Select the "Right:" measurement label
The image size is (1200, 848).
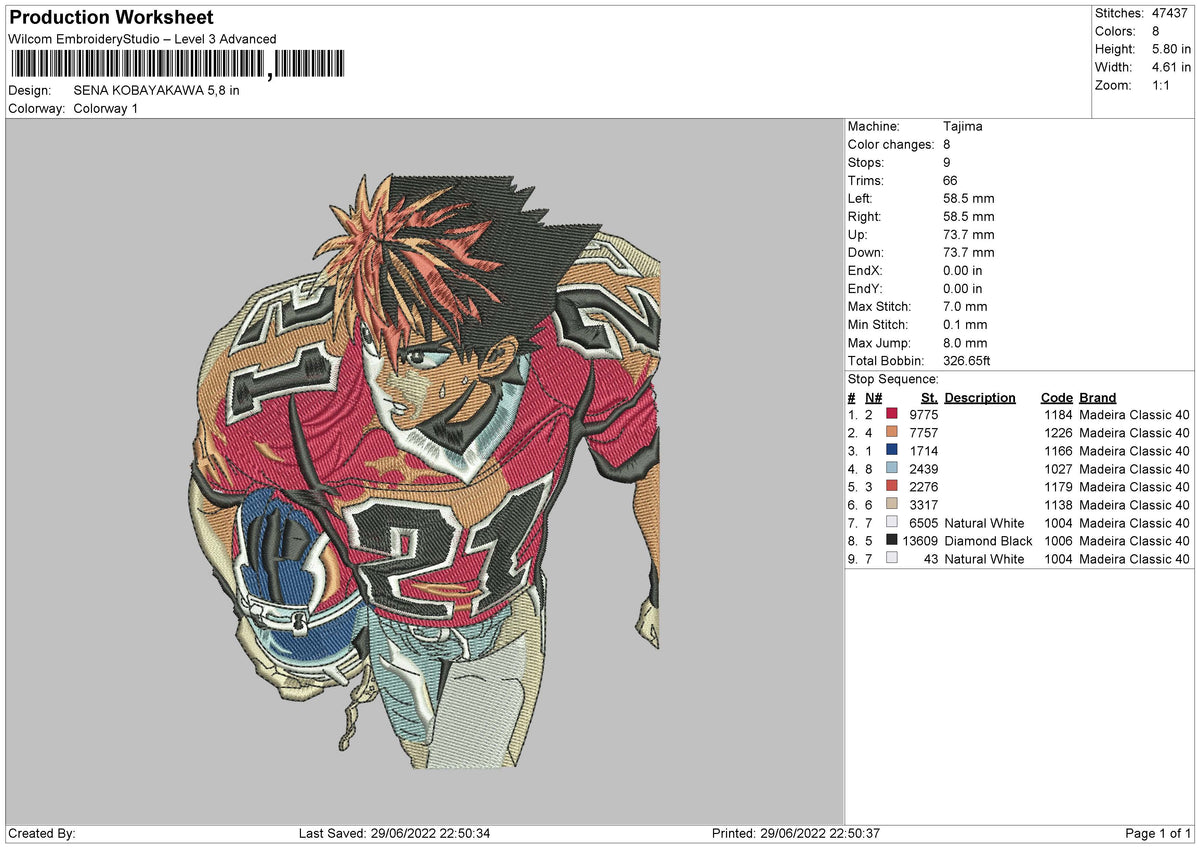[865, 217]
